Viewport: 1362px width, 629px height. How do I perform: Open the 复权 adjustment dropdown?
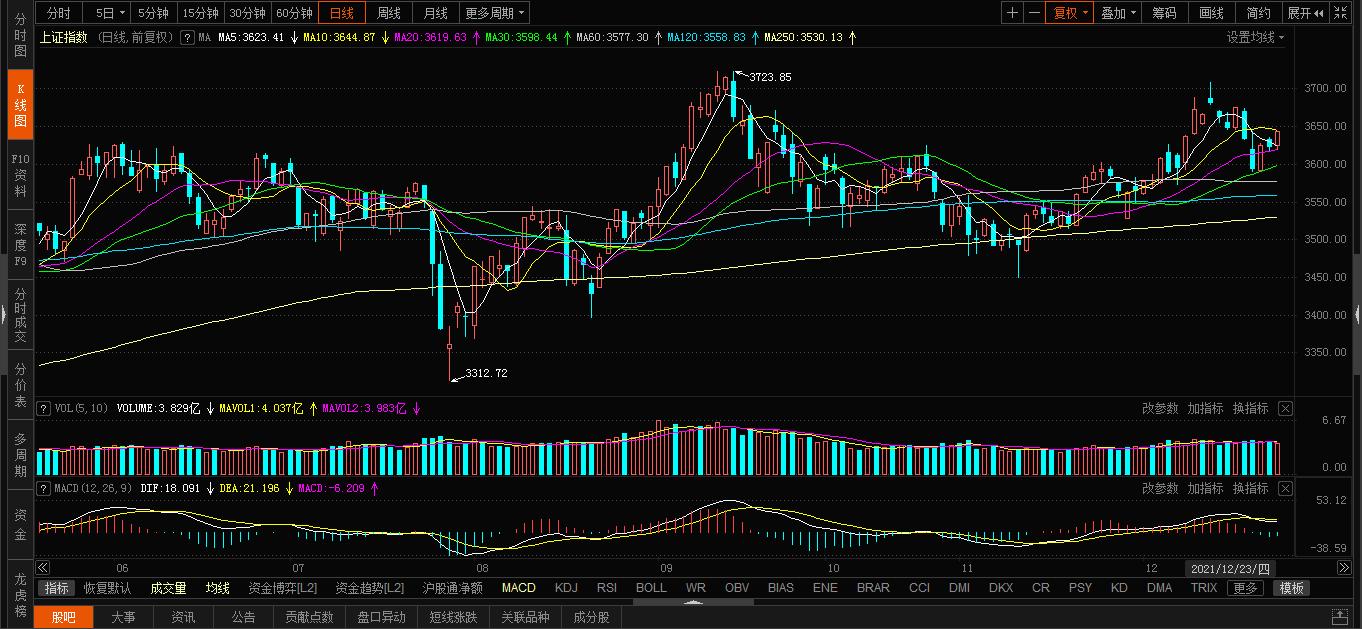point(1070,13)
